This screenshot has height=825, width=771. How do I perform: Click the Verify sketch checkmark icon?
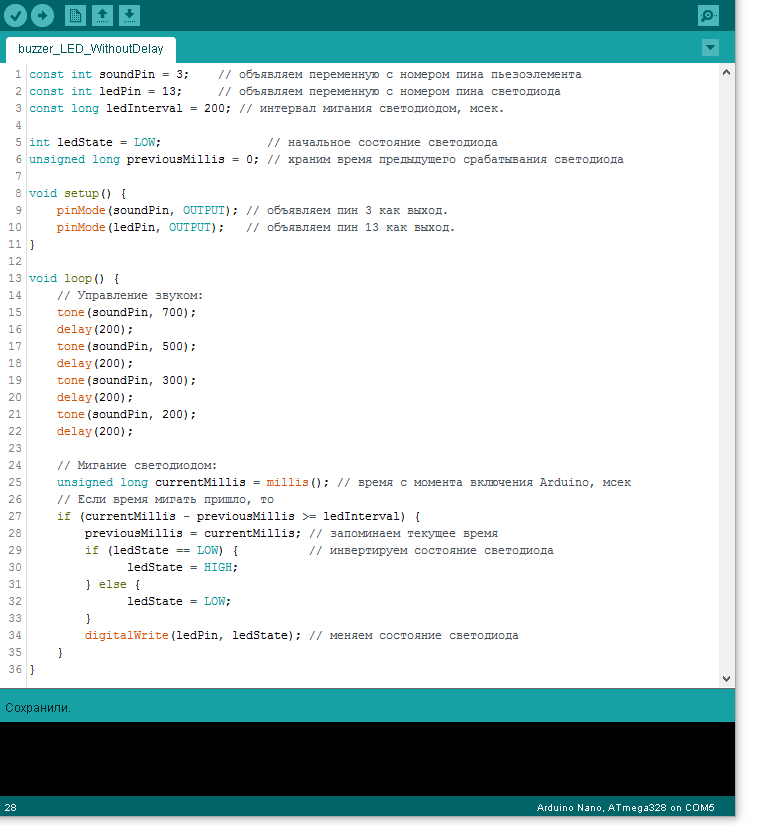pyautogui.click(x=15, y=15)
